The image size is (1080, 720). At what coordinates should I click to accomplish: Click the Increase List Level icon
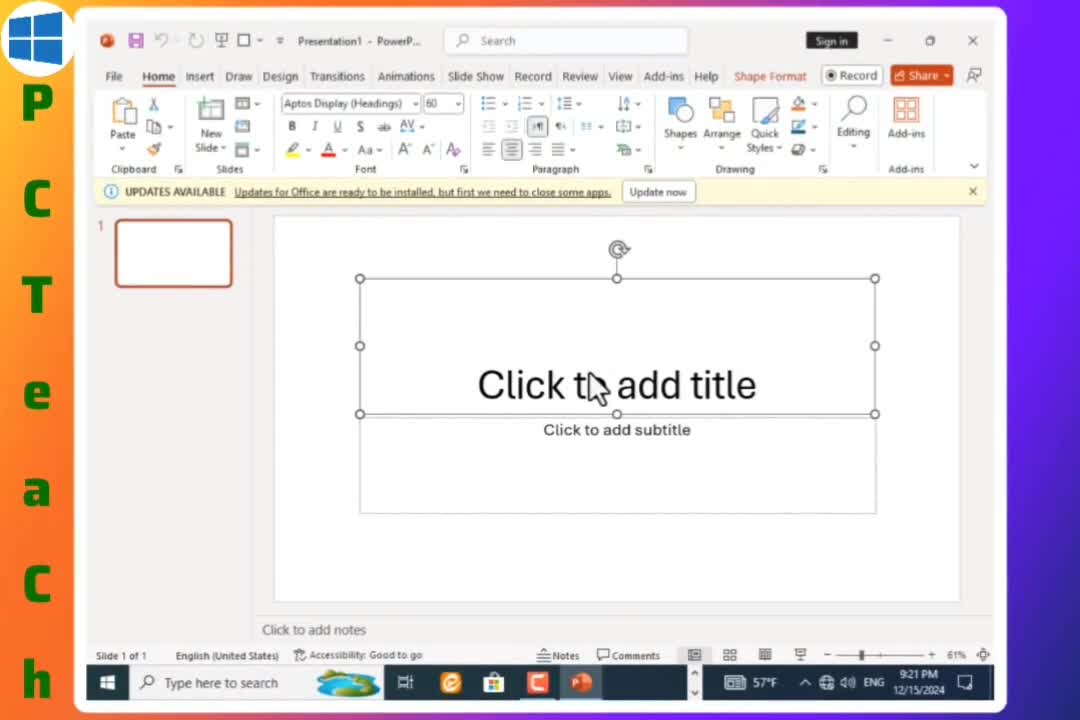[x=512, y=127]
